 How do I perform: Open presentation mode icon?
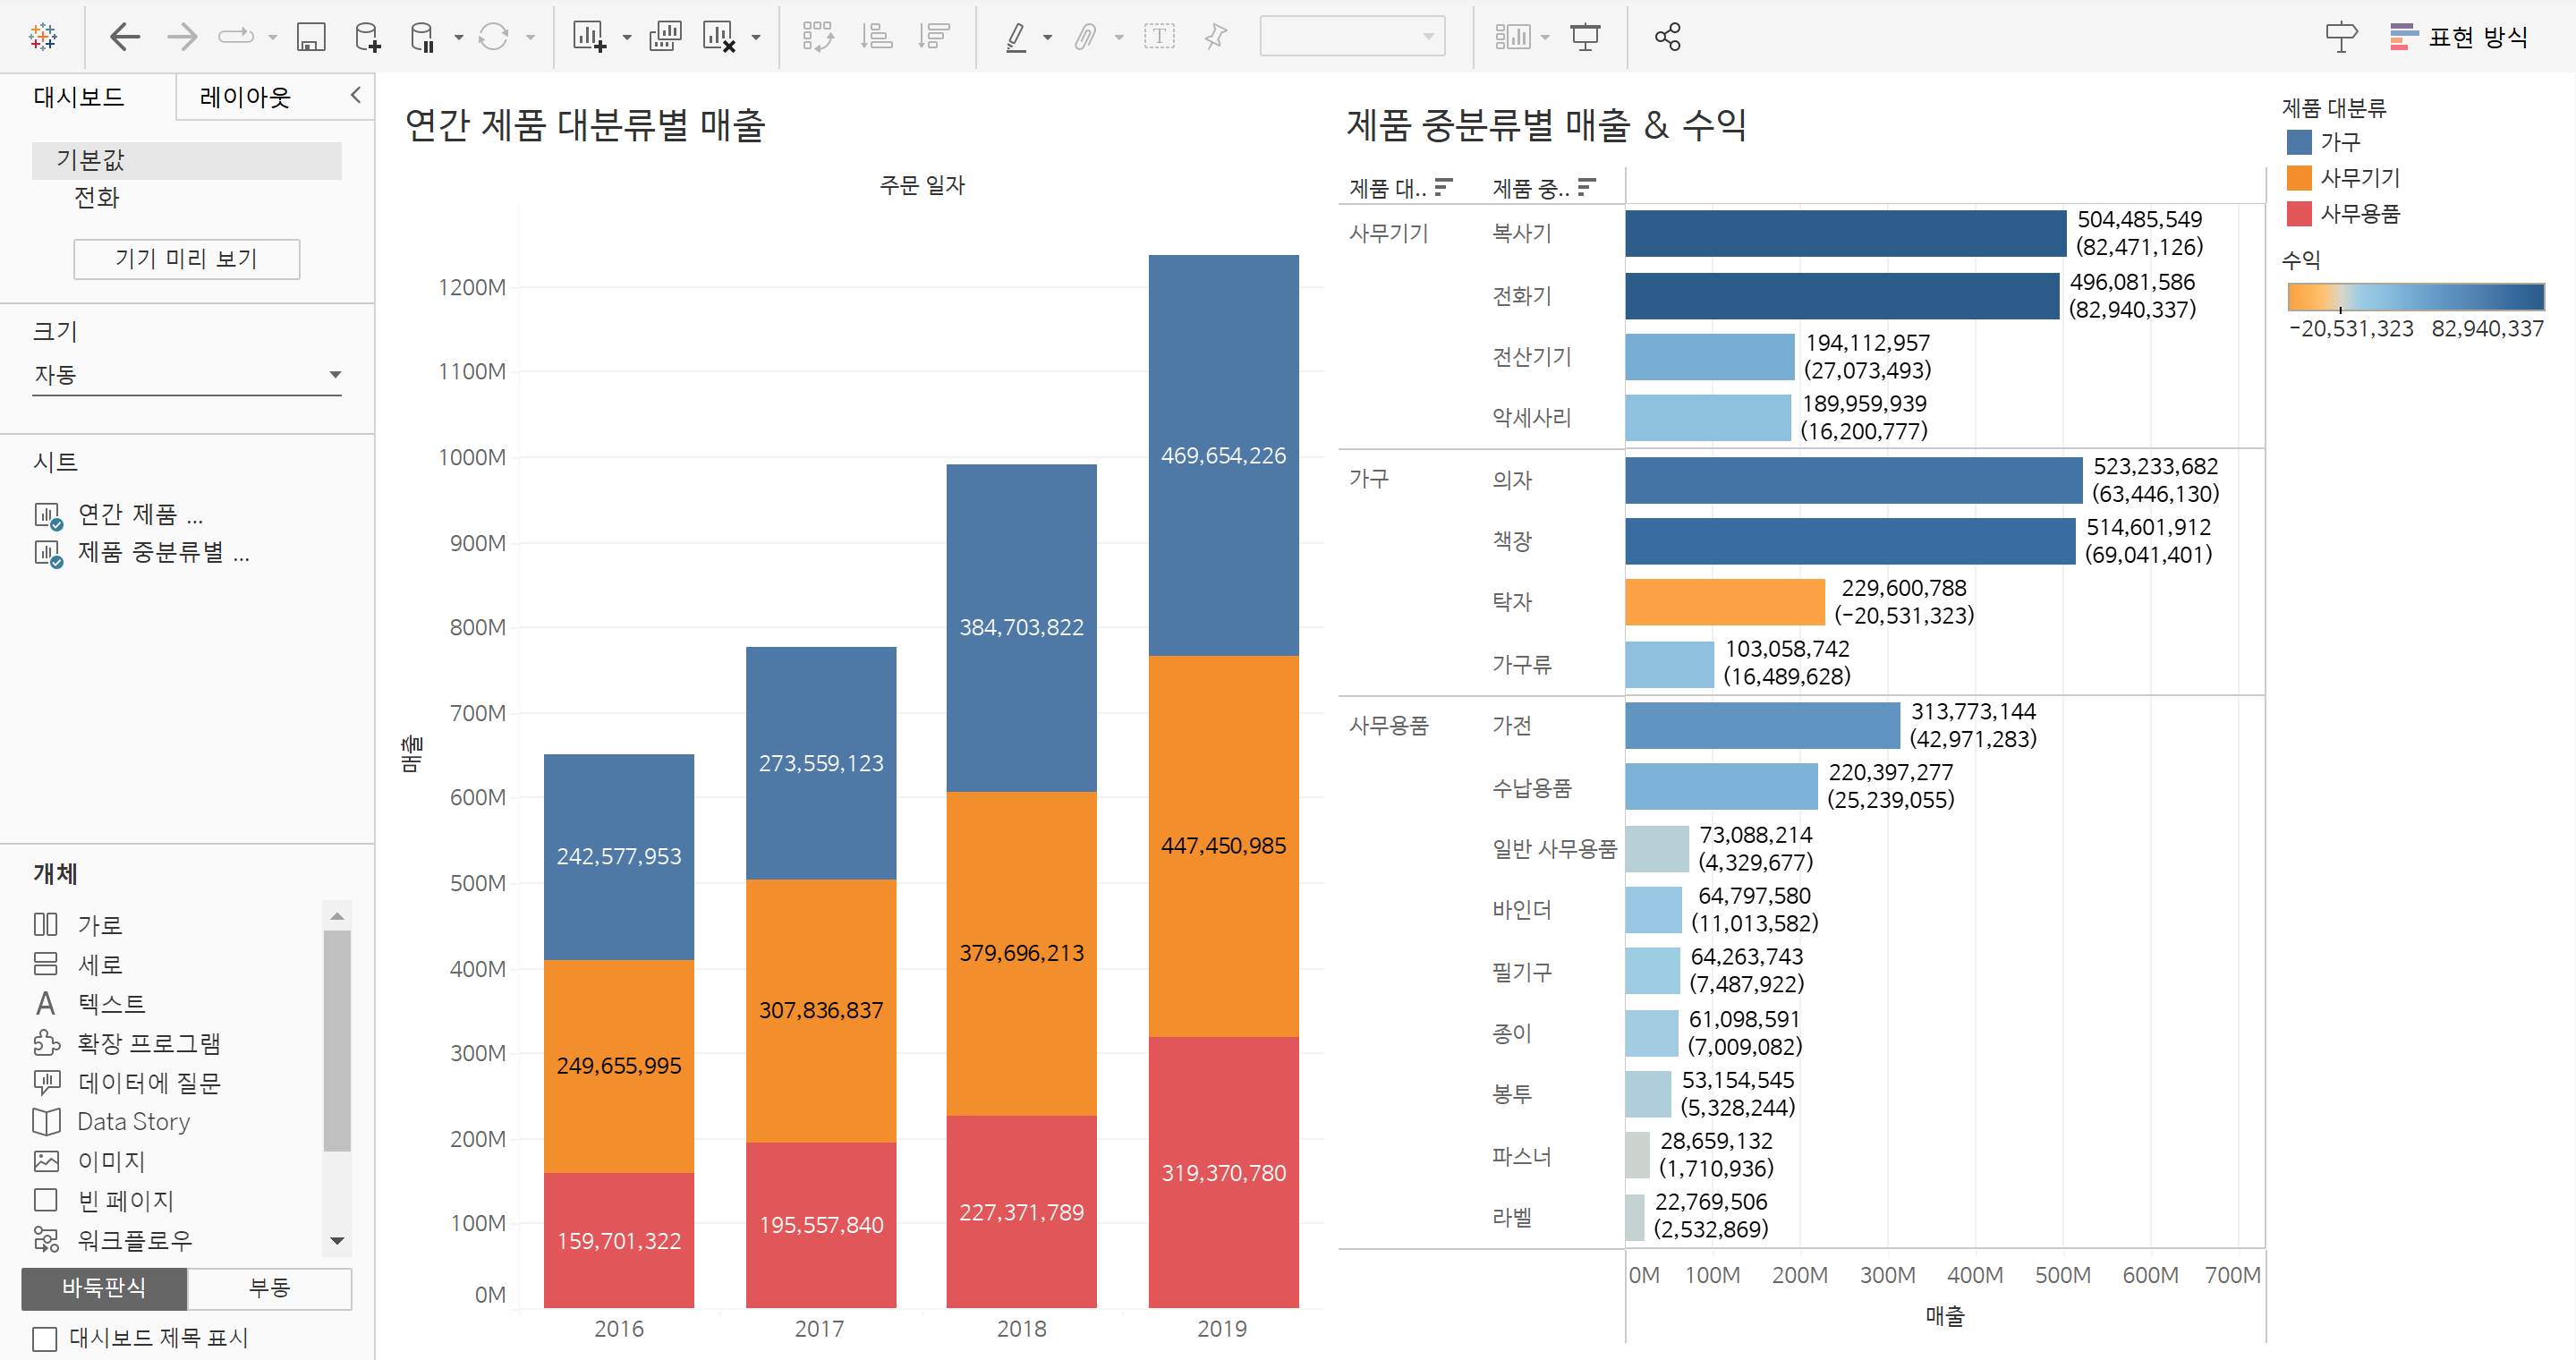[1585, 38]
